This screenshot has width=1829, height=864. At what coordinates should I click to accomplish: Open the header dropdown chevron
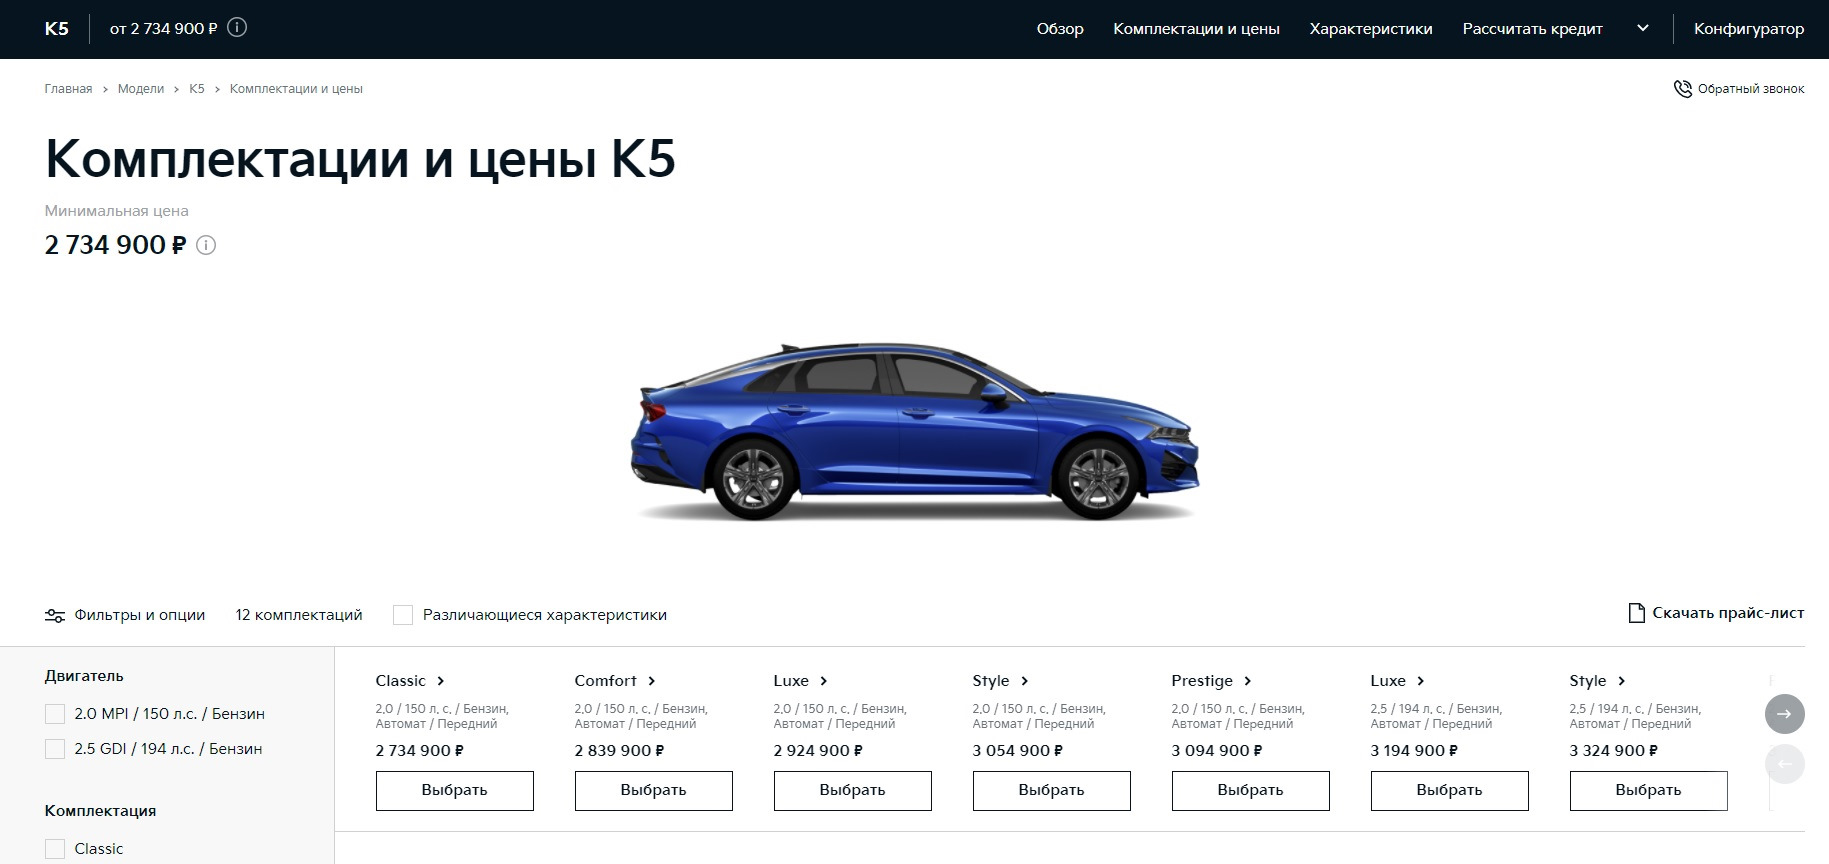1642,28
